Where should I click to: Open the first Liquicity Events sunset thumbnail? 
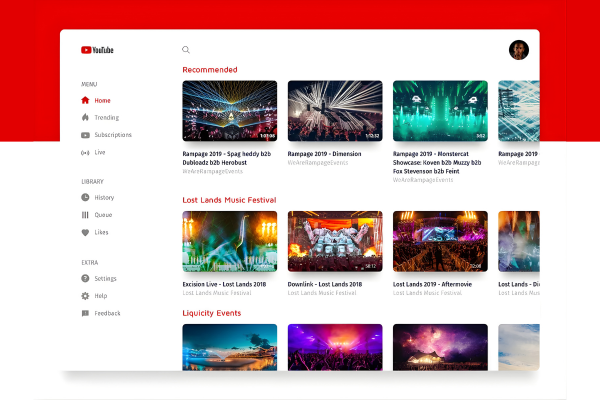pyautogui.click(x=230, y=347)
